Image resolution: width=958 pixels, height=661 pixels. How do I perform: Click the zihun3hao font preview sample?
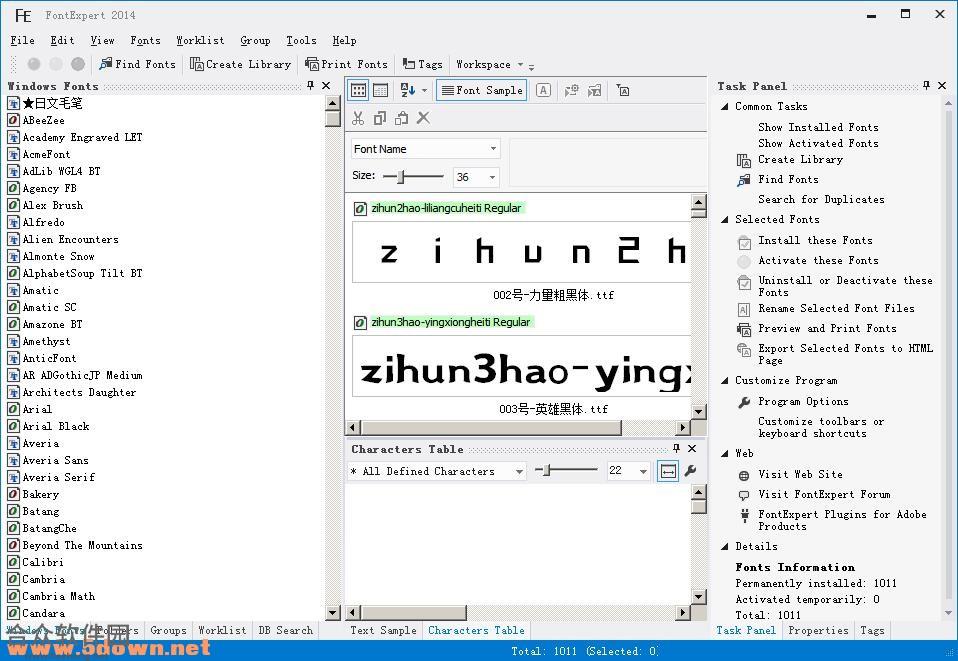(x=522, y=366)
